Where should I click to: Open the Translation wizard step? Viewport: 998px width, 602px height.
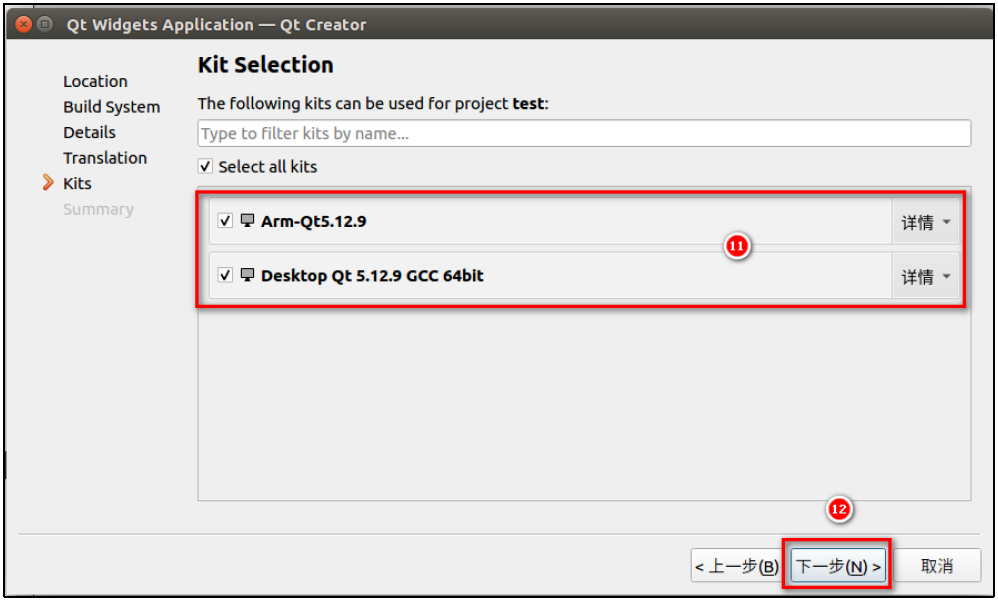tap(105, 158)
